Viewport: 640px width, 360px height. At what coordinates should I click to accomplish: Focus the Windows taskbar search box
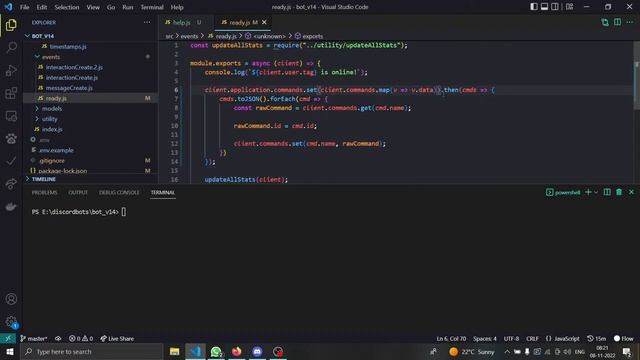click(x=91, y=351)
